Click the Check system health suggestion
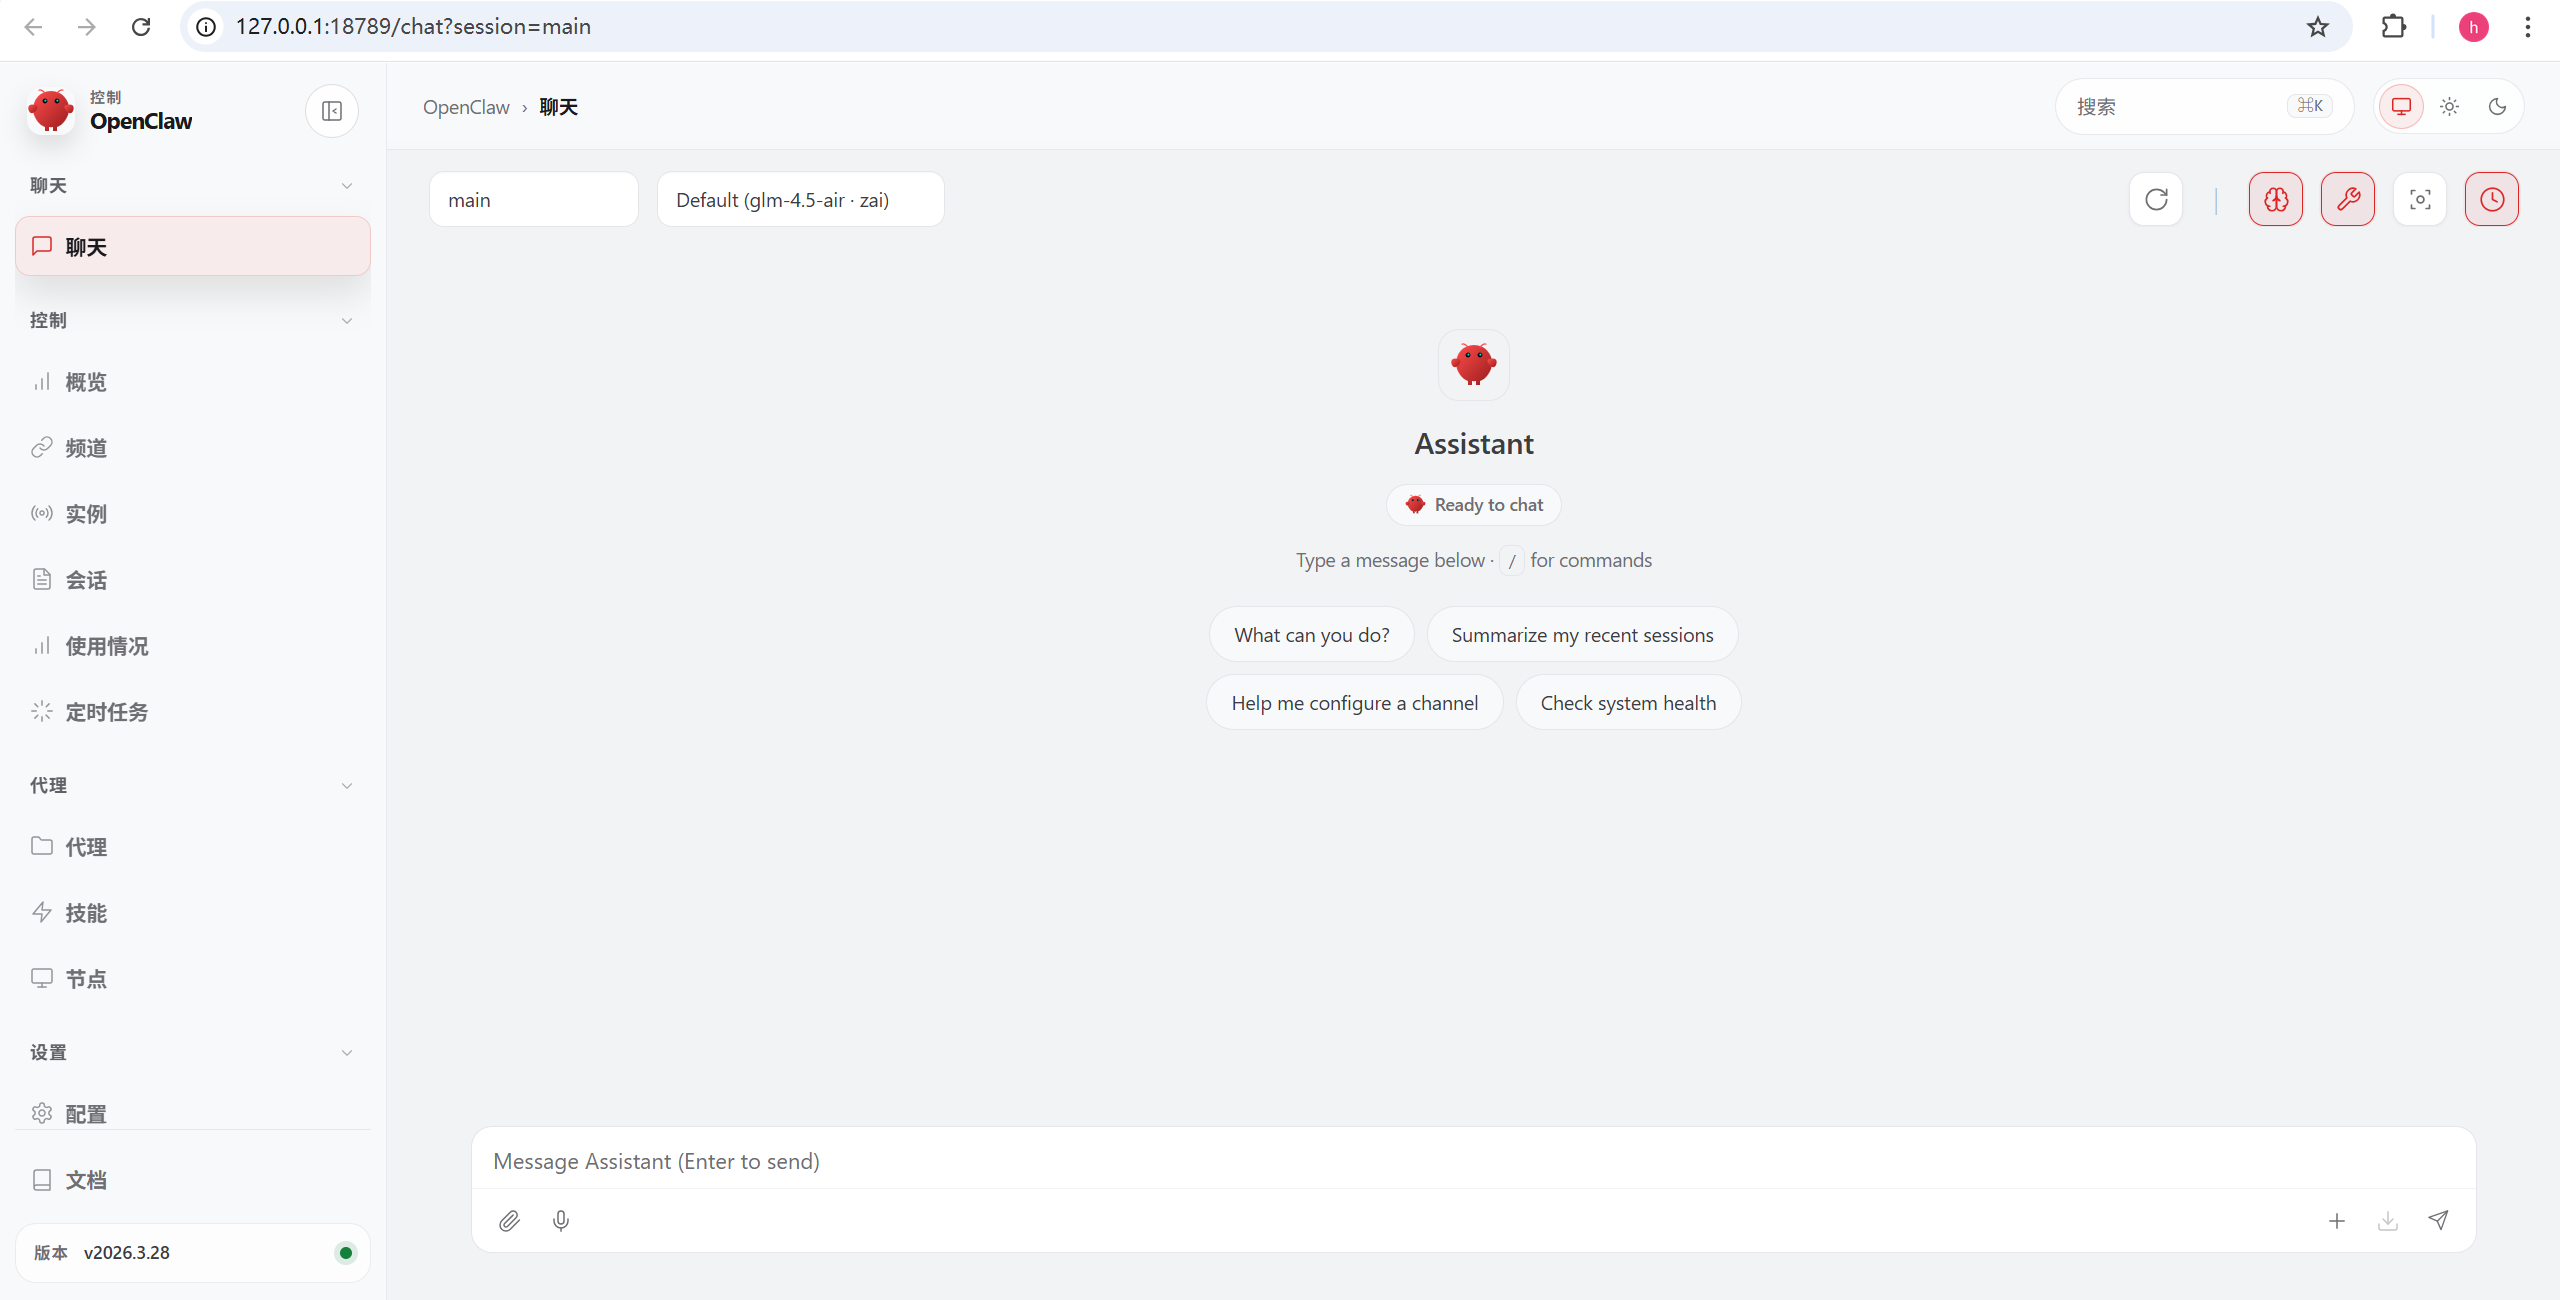This screenshot has height=1300, width=2560. [x=1628, y=703]
